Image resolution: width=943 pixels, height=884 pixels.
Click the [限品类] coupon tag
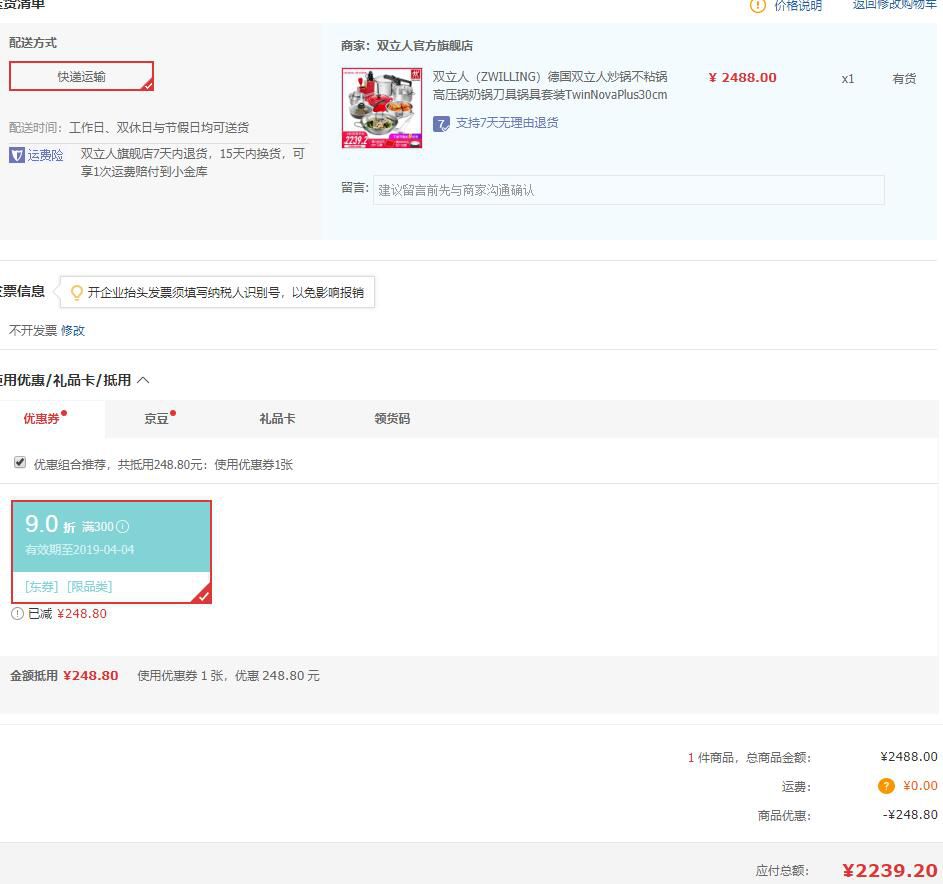[x=90, y=586]
